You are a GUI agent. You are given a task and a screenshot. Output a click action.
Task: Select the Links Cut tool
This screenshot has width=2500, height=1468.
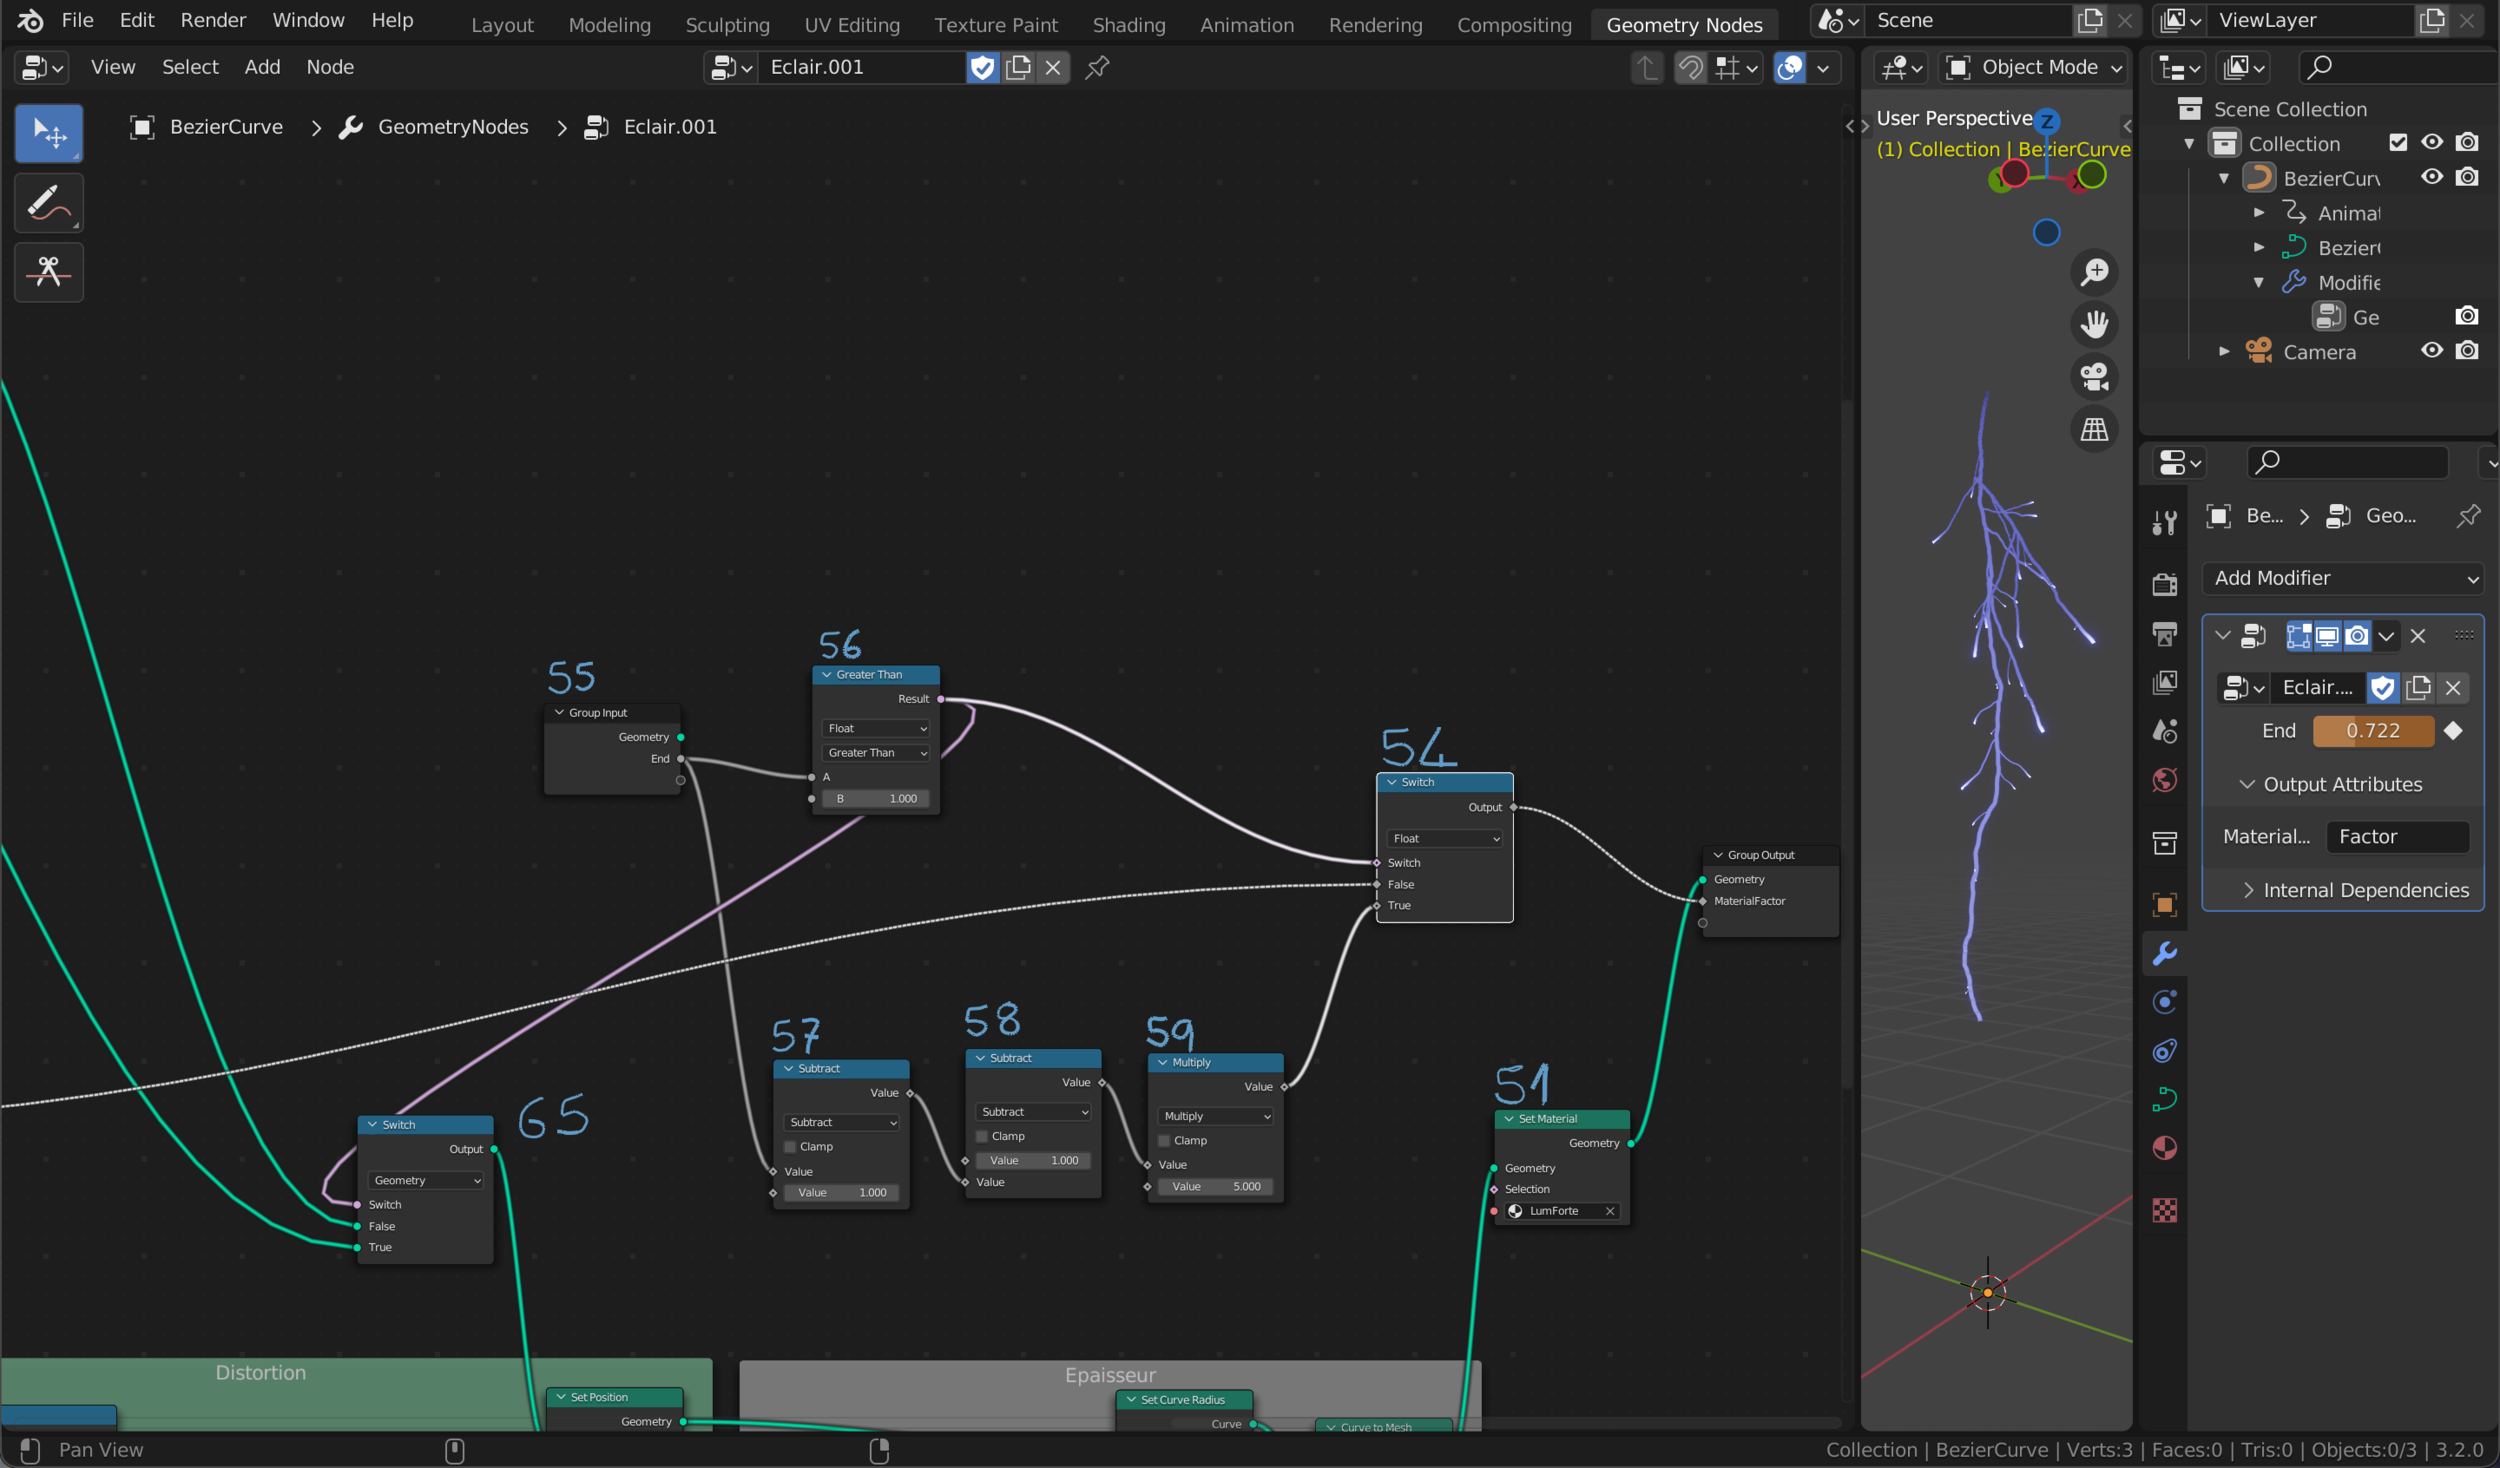[48, 271]
